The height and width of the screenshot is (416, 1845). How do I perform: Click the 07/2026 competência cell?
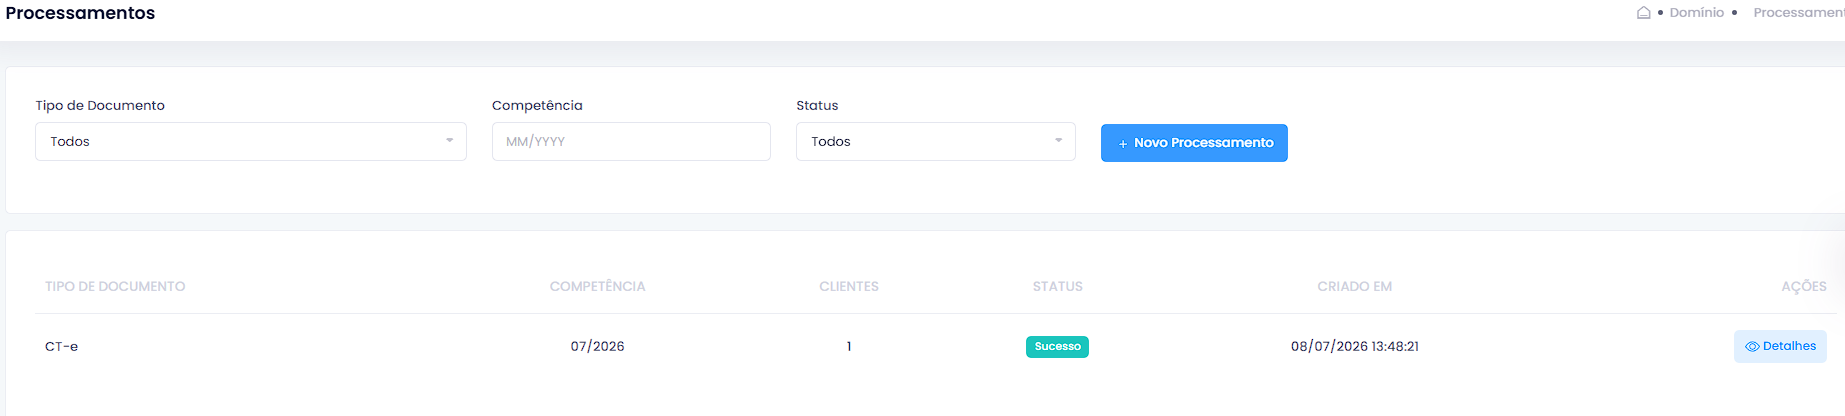pyautogui.click(x=597, y=347)
